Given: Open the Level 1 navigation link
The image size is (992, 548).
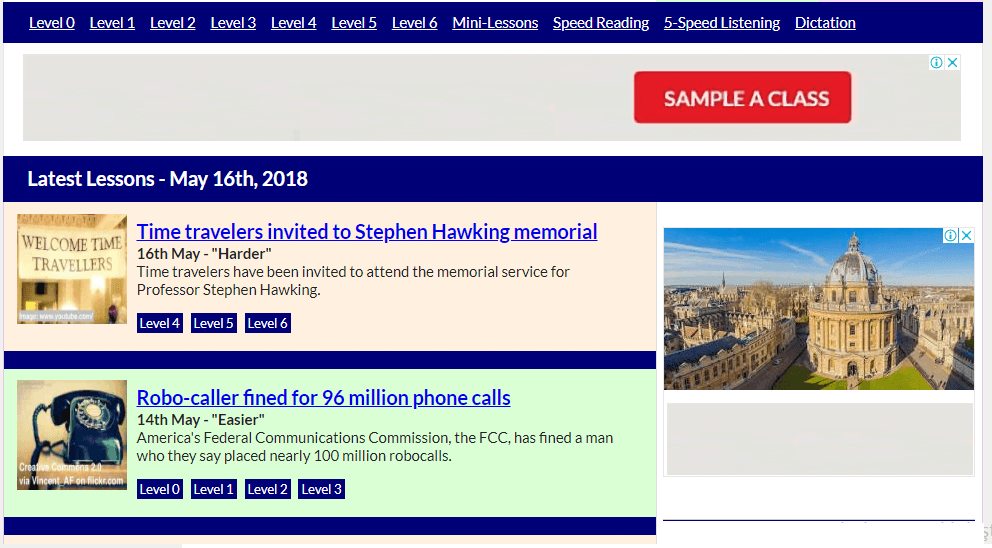Looking at the screenshot, I should 112,23.
